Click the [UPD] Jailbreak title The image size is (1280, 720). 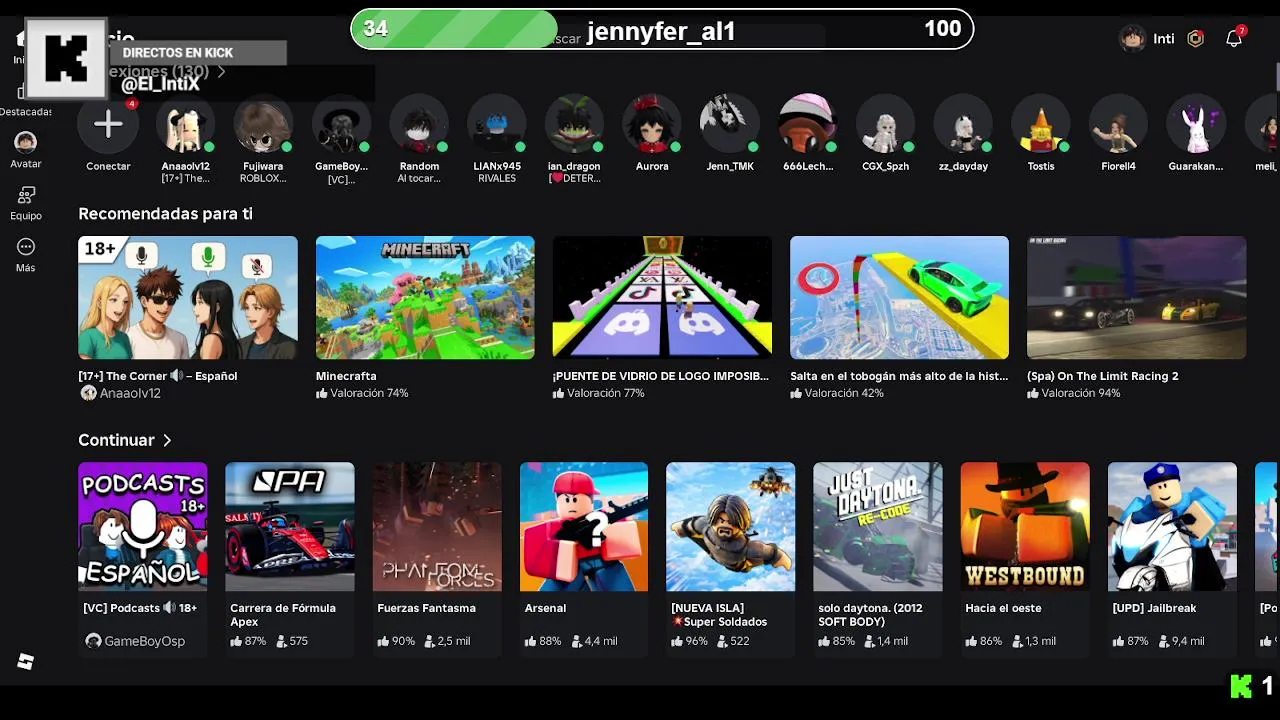pos(1154,608)
